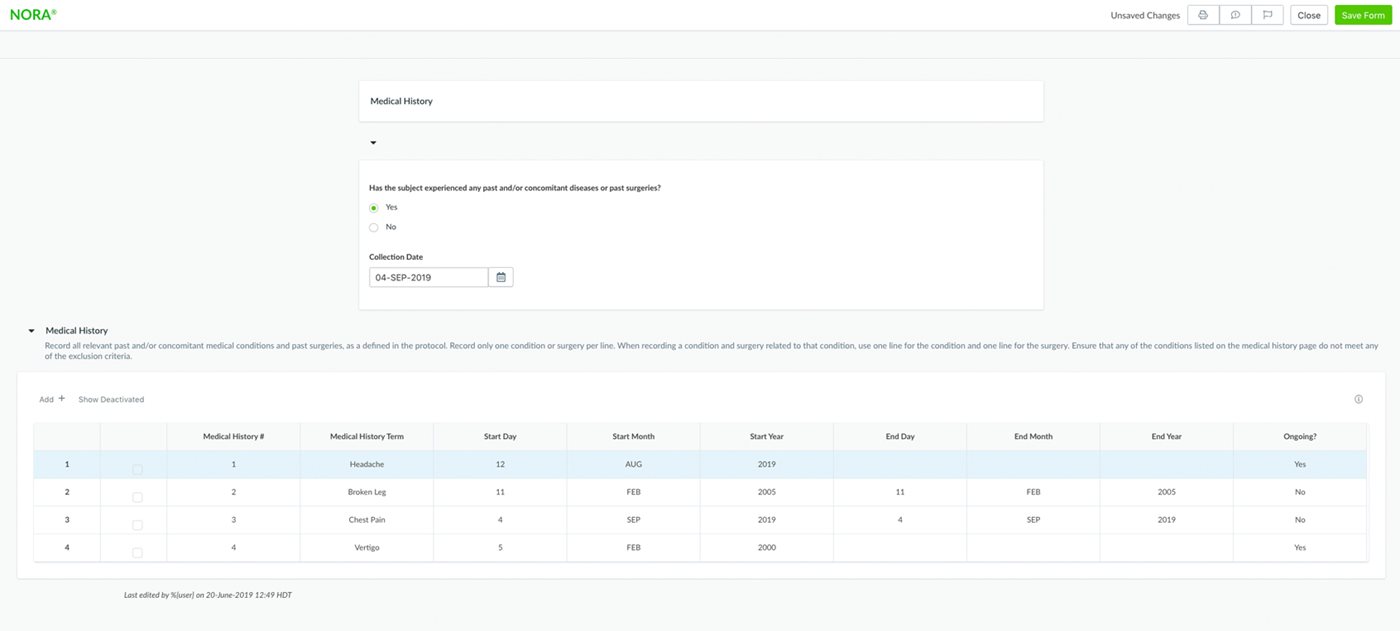The width and height of the screenshot is (1400, 631).
Task: Click the NORA logo
Action: coord(32,15)
